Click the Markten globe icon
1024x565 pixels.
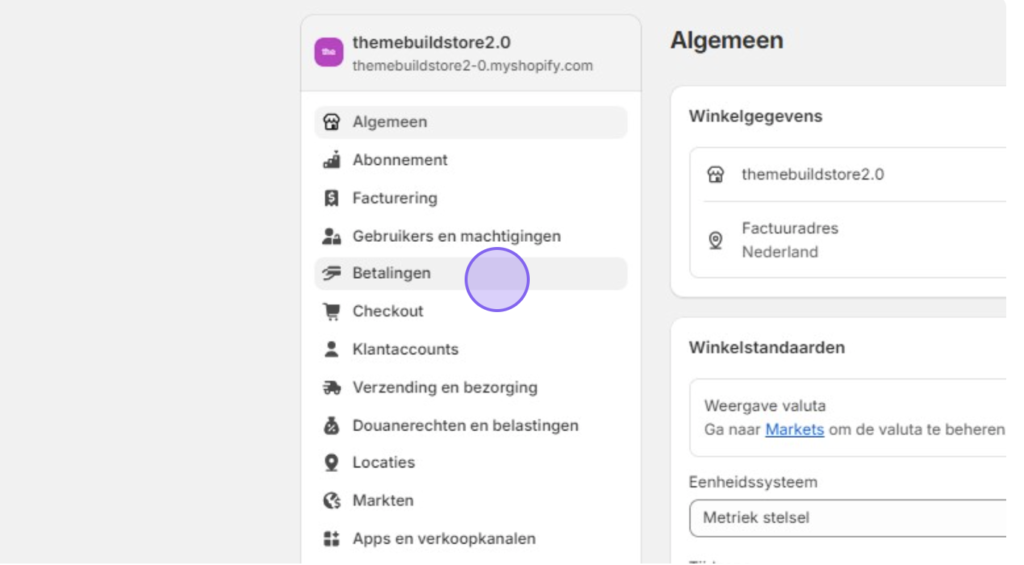point(331,500)
